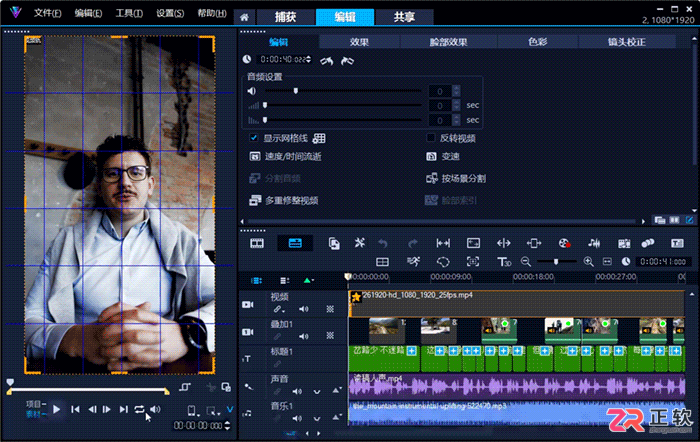Mute the 音乐1 track speaker
The height and width of the screenshot is (442, 700).
(297, 419)
